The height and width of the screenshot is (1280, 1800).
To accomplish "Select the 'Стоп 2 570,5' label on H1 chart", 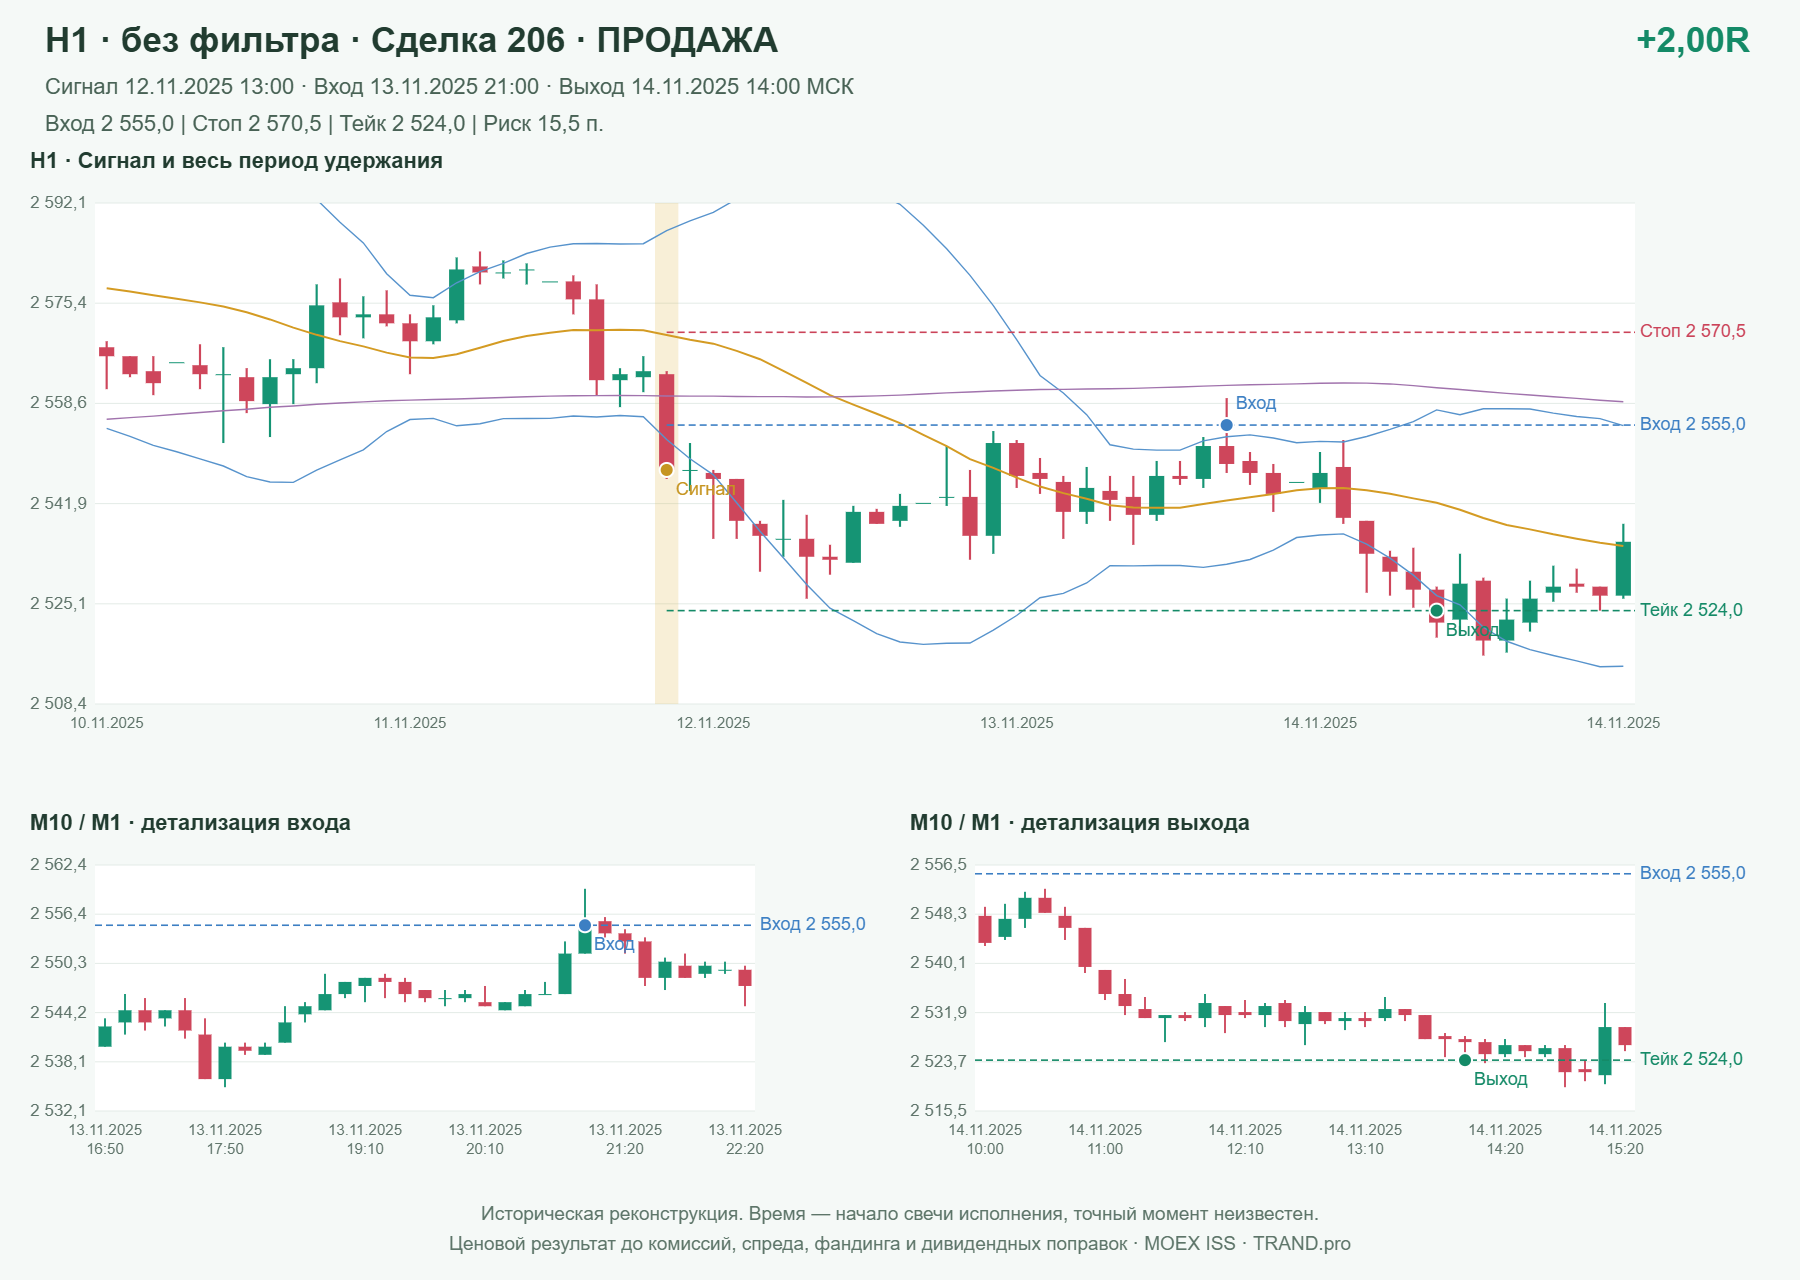I will [x=1692, y=331].
